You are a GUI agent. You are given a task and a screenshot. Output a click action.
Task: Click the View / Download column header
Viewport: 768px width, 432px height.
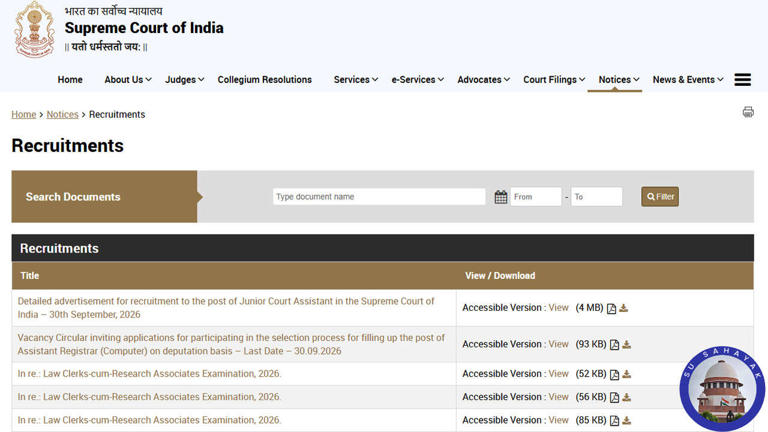[500, 276]
